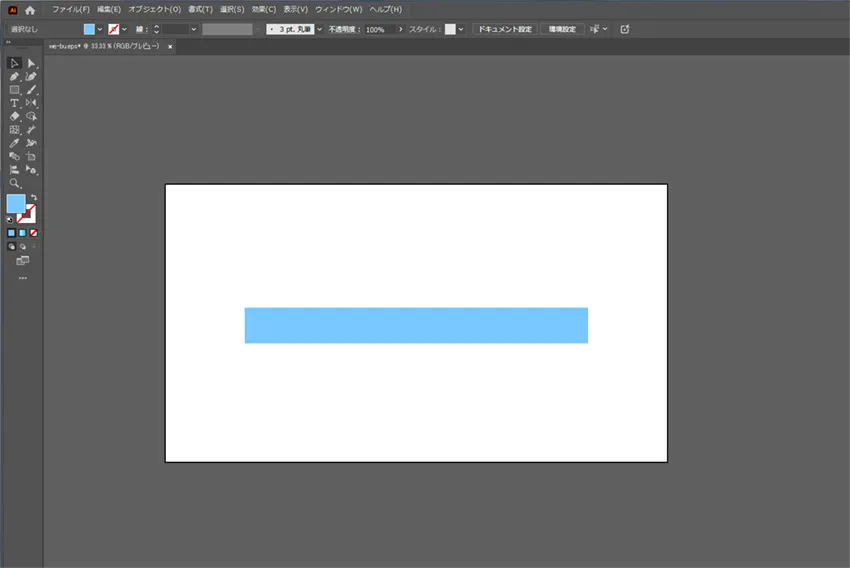Open the ウィンドウ(W) menu

tap(339, 9)
